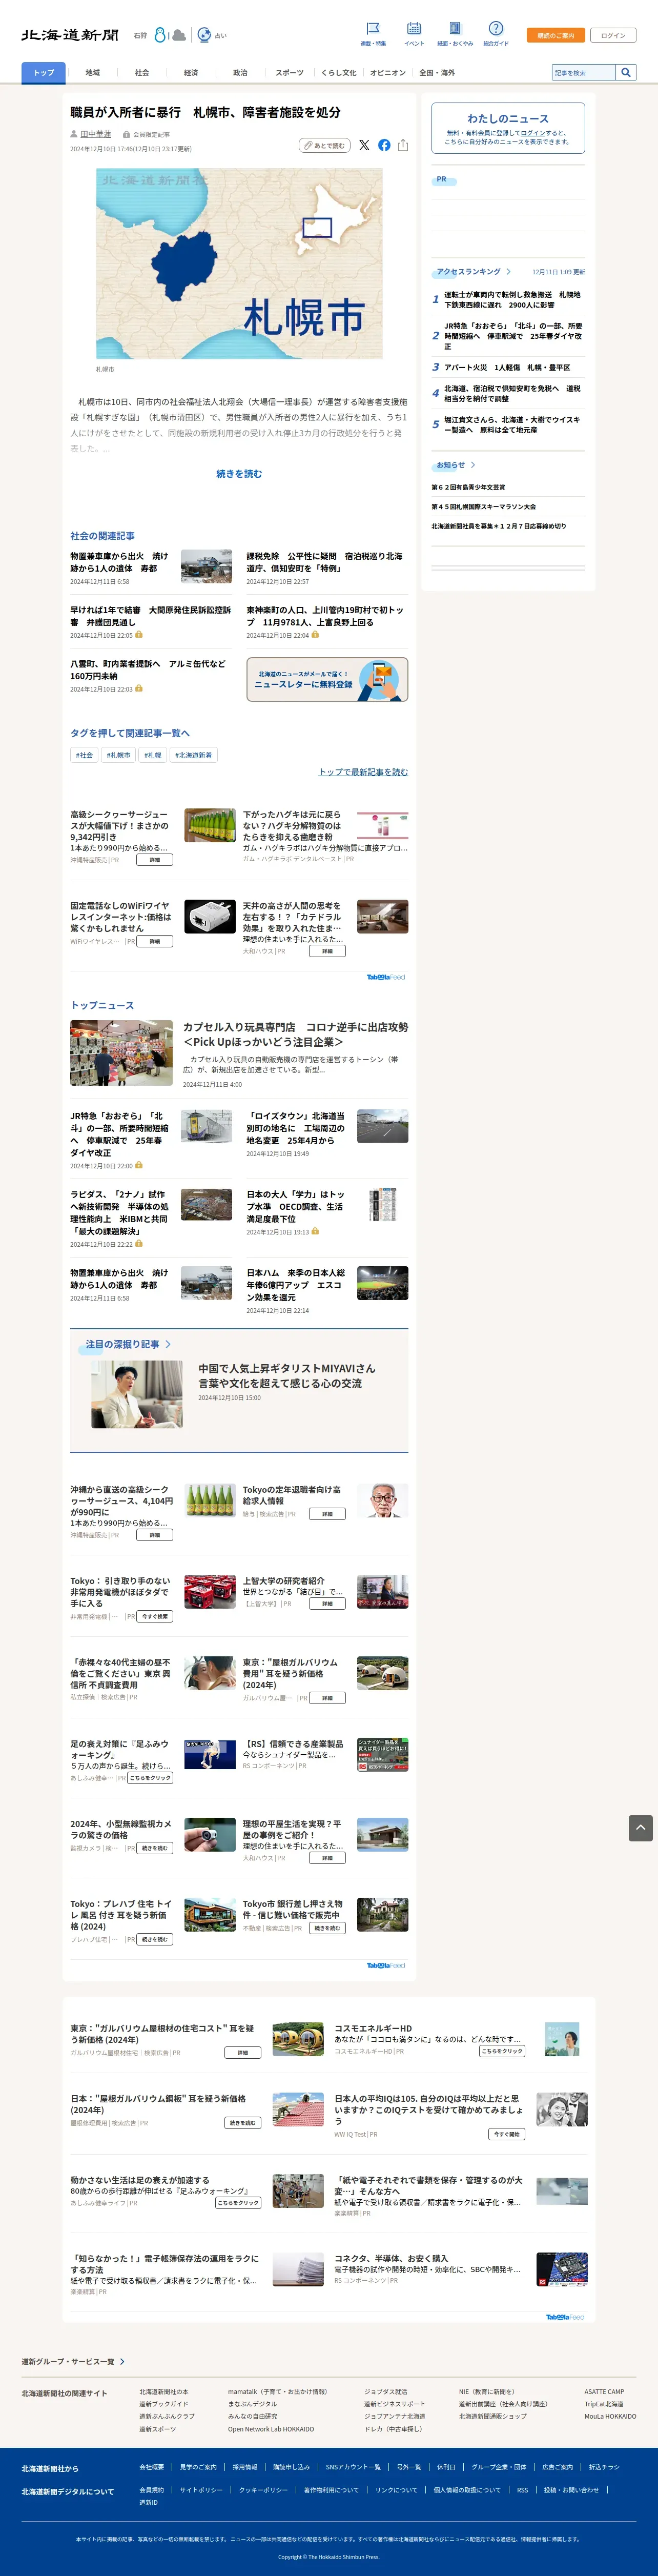Click こちらをクリック on 足ふみウォーキング ad
Viewport: 658px width, 2576px height.
click(150, 1778)
